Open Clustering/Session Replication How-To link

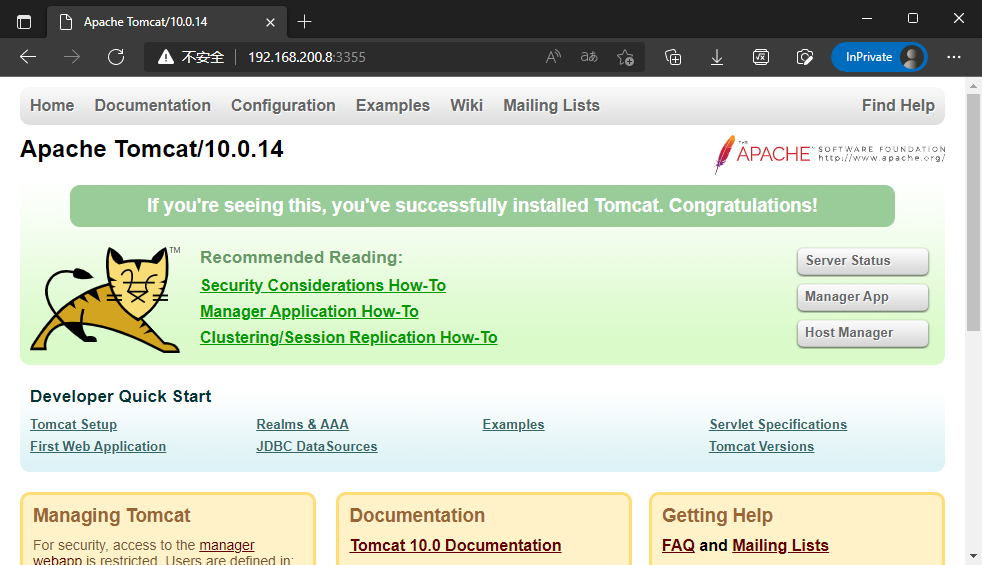coord(349,338)
